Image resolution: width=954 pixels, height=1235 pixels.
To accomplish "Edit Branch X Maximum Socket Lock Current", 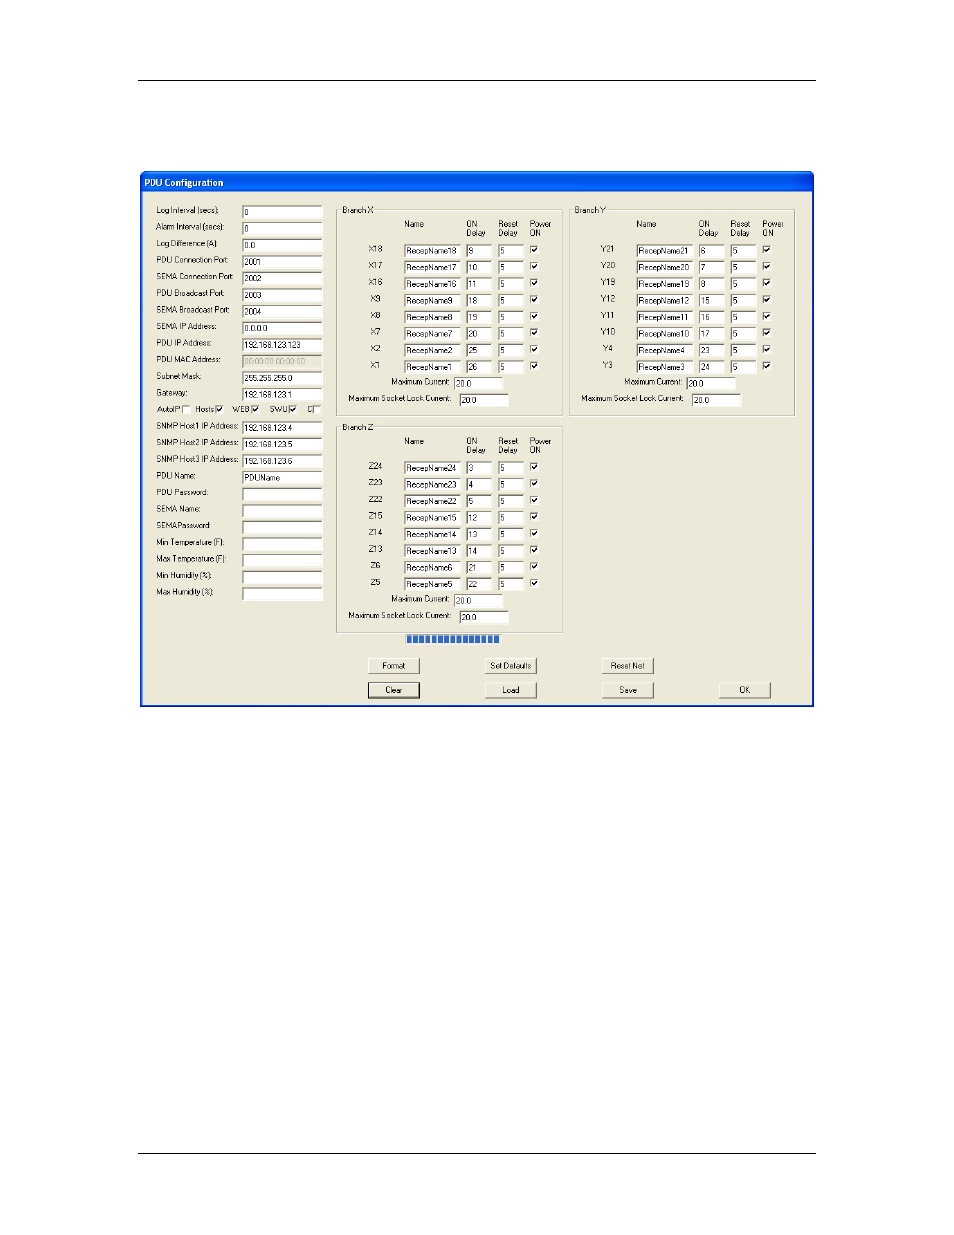I will (x=484, y=400).
